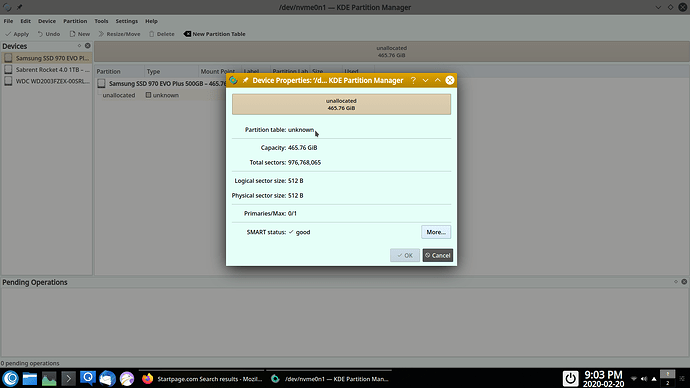The height and width of the screenshot is (388, 690).
Task: Expand hidden system tray icons arrow
Action: (x=654, y=379)
